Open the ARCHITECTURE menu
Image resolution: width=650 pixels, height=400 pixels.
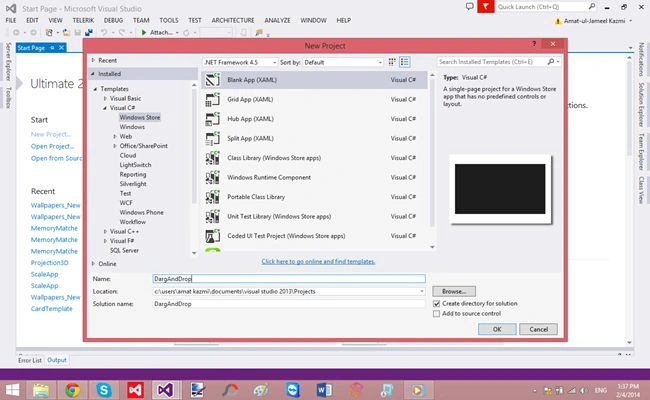pos(233,20)
